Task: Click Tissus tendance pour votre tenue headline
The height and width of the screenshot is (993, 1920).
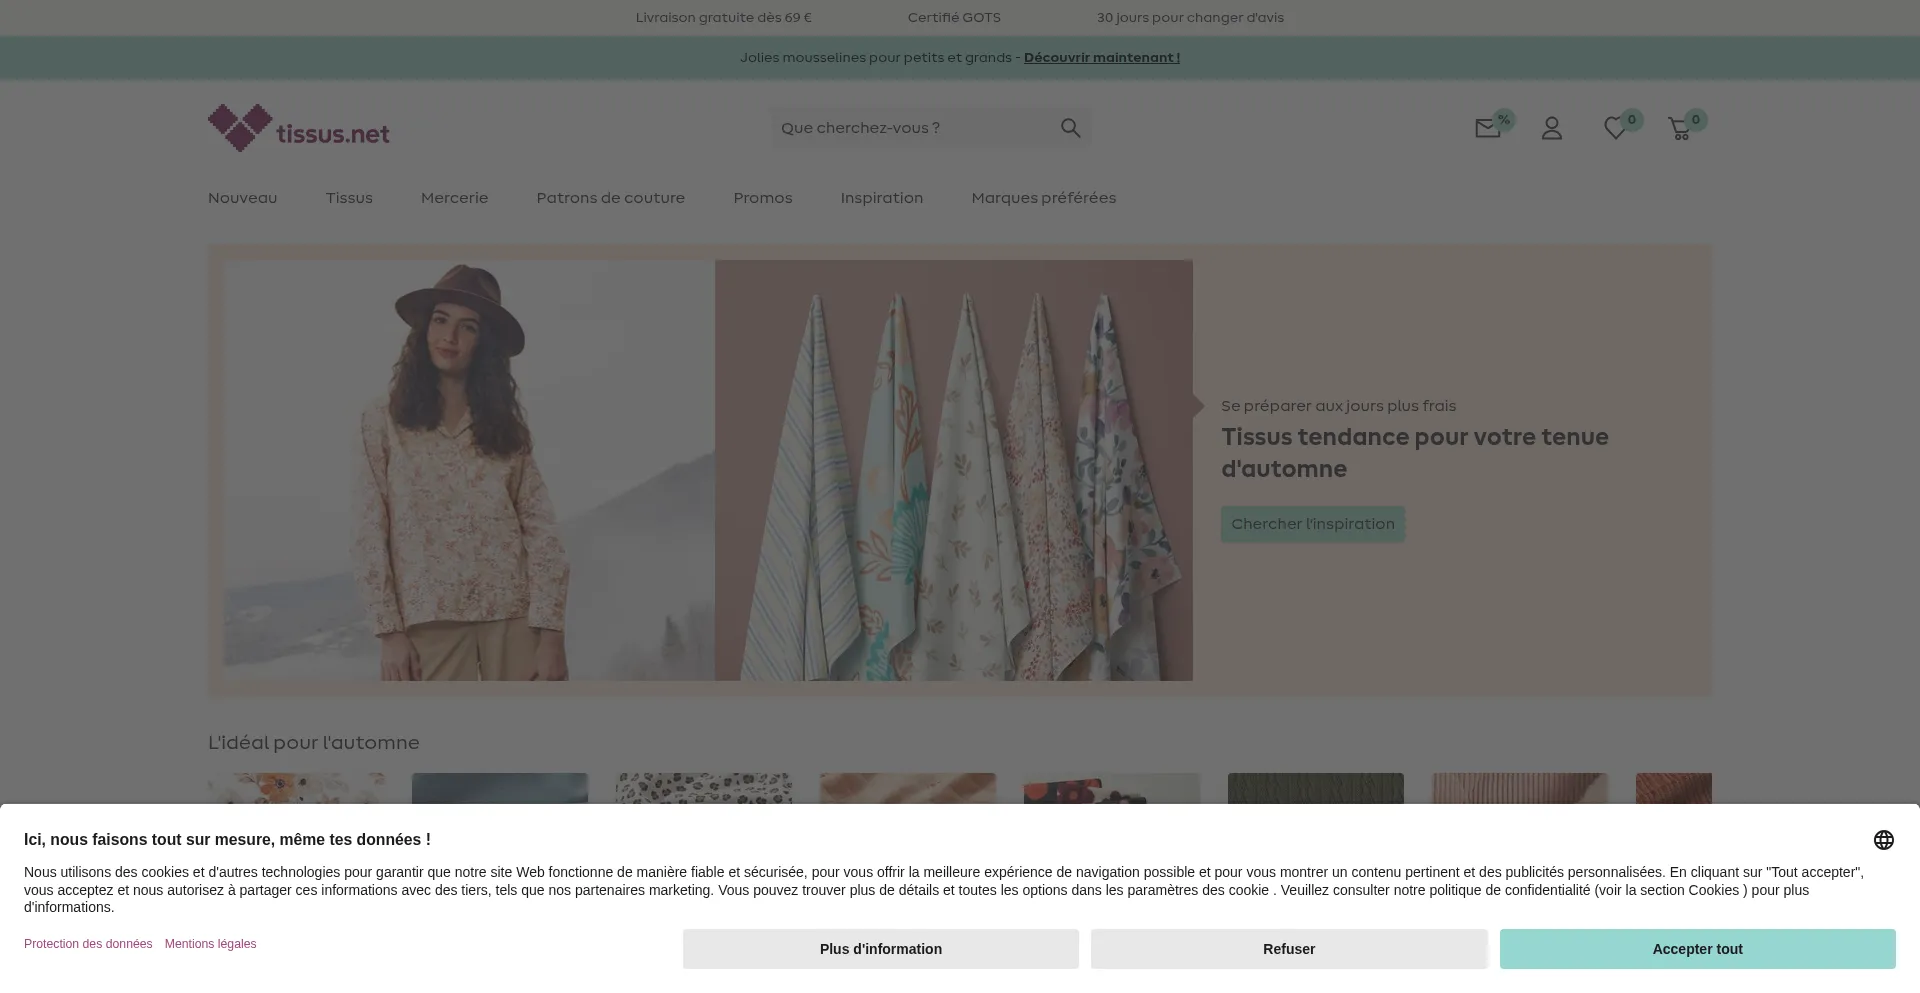Action: pyautogui.click(x=1415, y=453)
